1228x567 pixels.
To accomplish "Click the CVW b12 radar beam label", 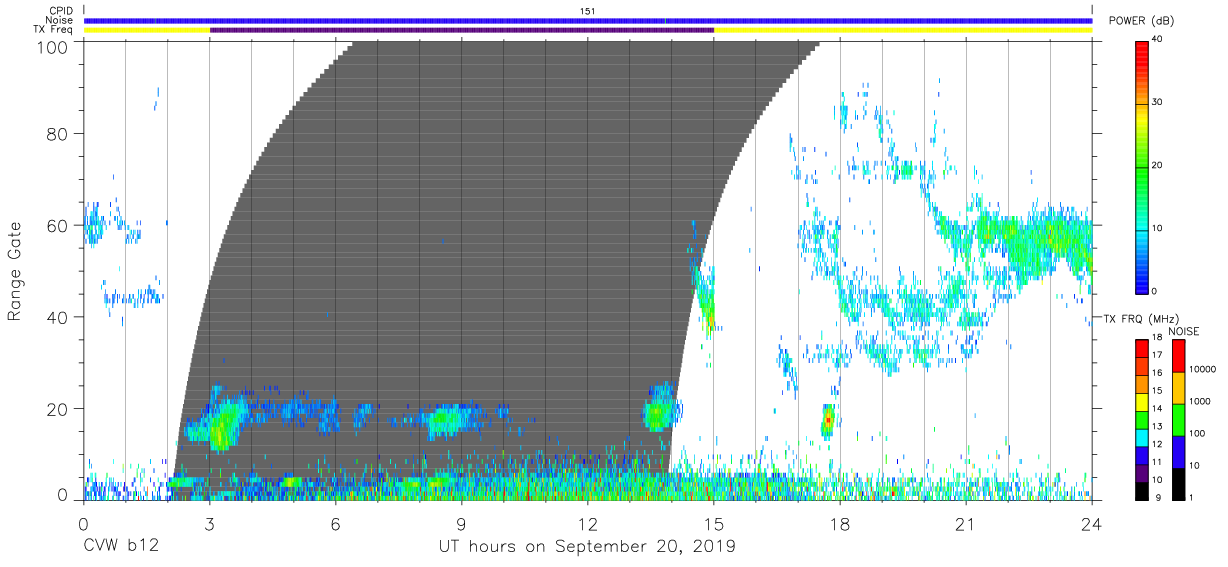I will click(x=121, y=547).
